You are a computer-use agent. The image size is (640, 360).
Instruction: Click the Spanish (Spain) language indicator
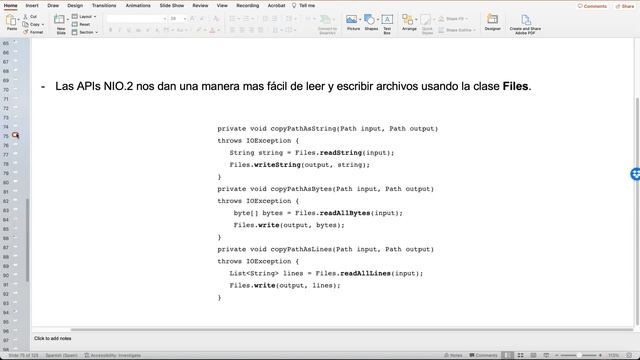click(62, 356)
